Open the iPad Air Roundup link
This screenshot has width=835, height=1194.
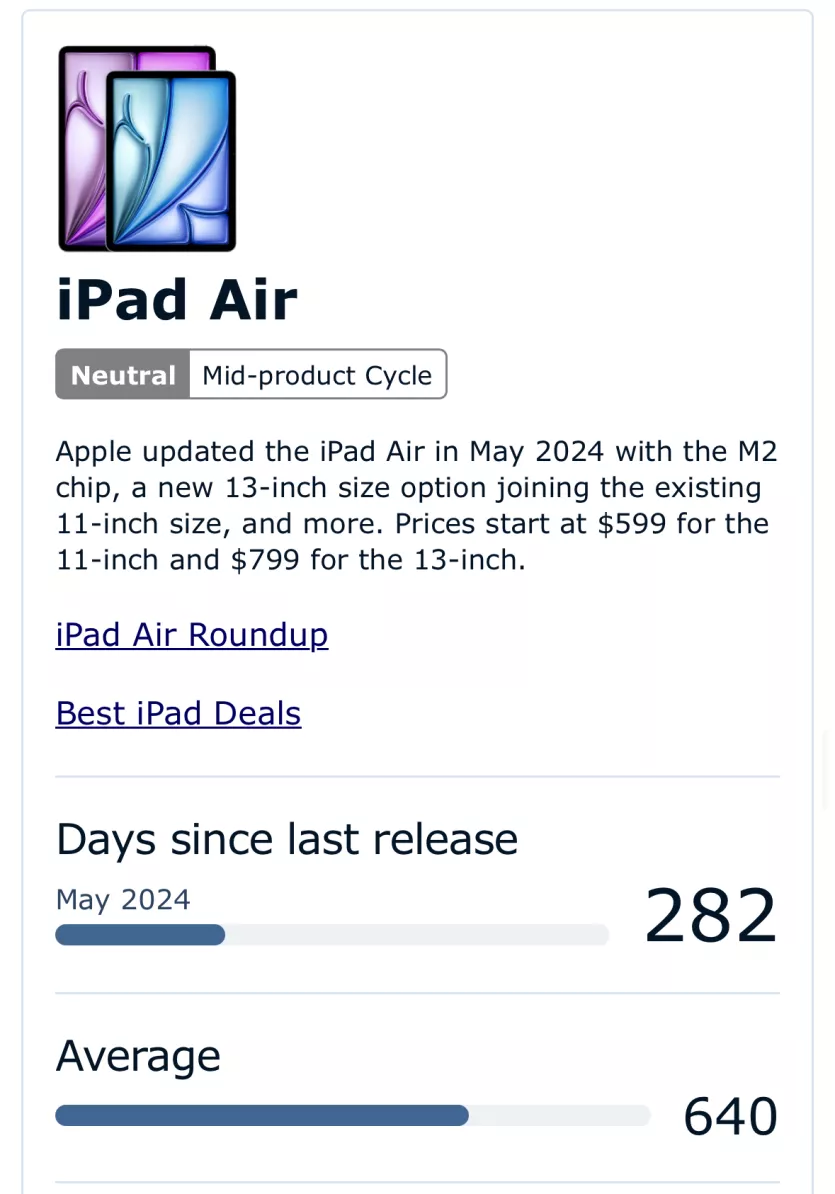click(x=192, y=634)
